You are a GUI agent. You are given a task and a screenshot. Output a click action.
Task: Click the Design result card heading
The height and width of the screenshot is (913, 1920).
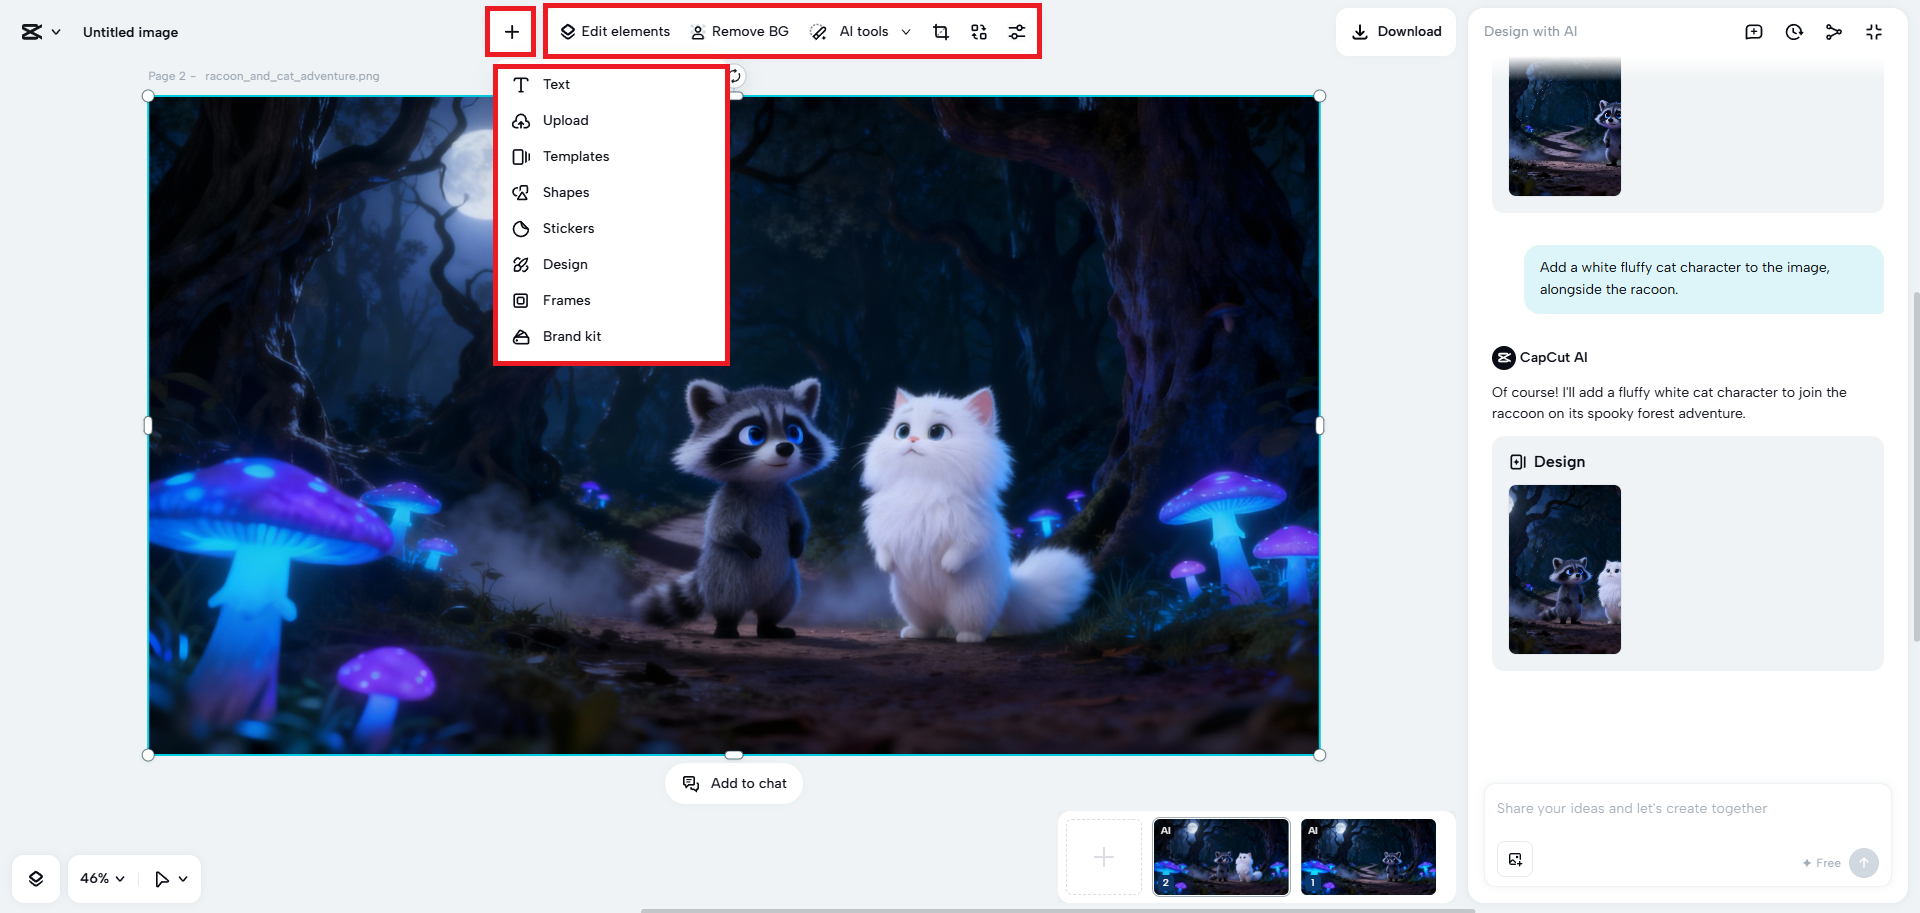pos(1547,462)
